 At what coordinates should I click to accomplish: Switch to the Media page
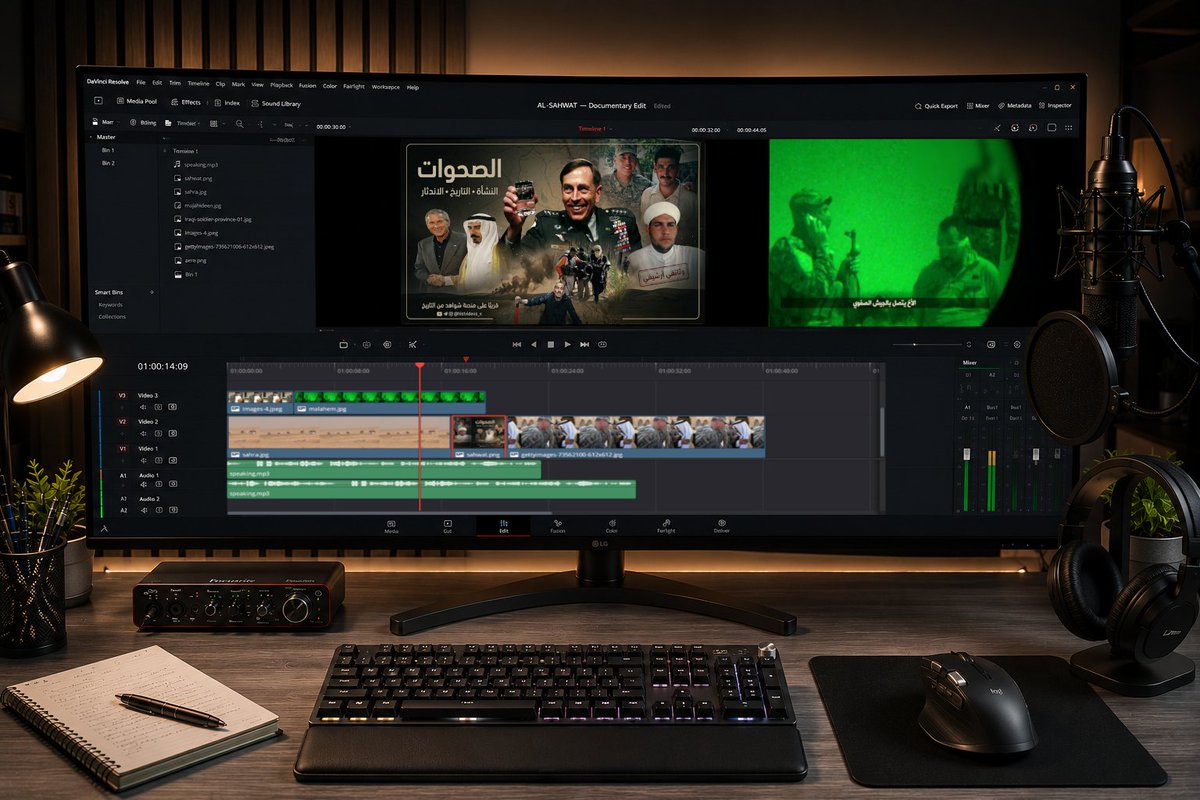click(x=391, y=527)
